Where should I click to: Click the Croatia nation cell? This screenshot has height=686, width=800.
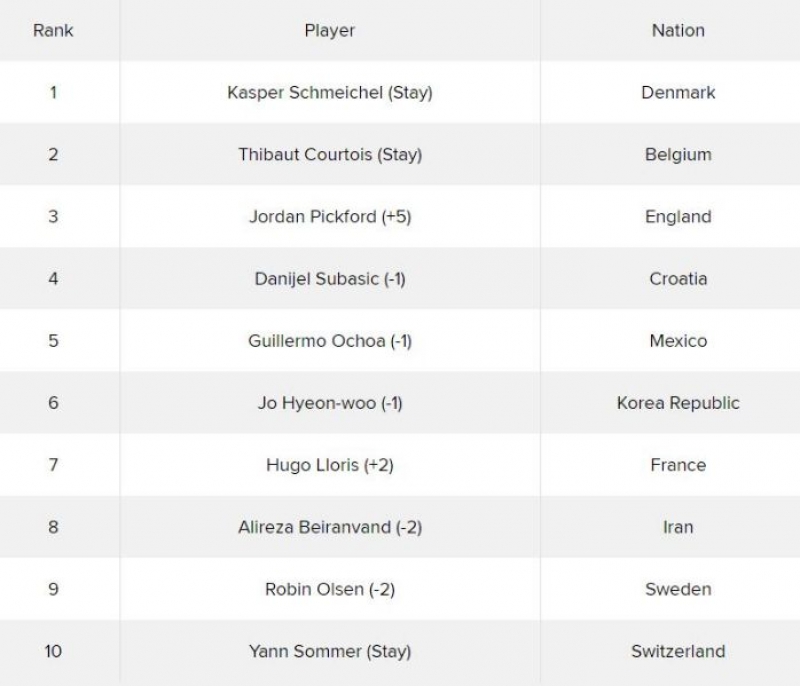(678, 279)
